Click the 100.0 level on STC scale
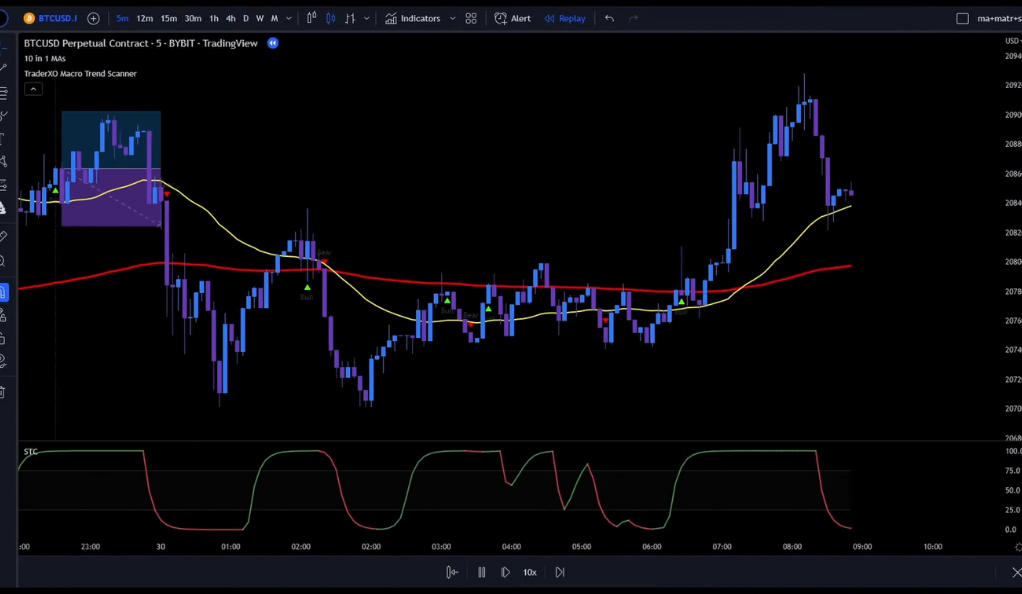Image resolution: width=1022 pixels, height=594 pixels. (1012, 451)
